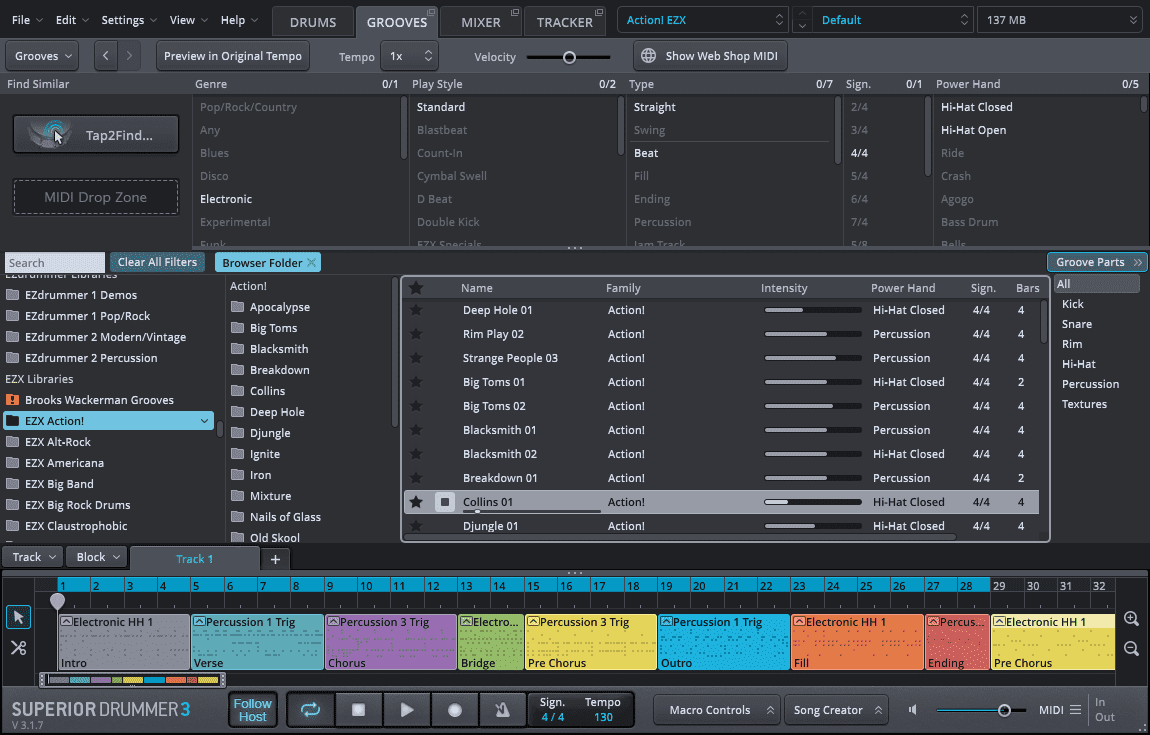
Task: Open Tap2Find search
Action: tap(95, 134)
